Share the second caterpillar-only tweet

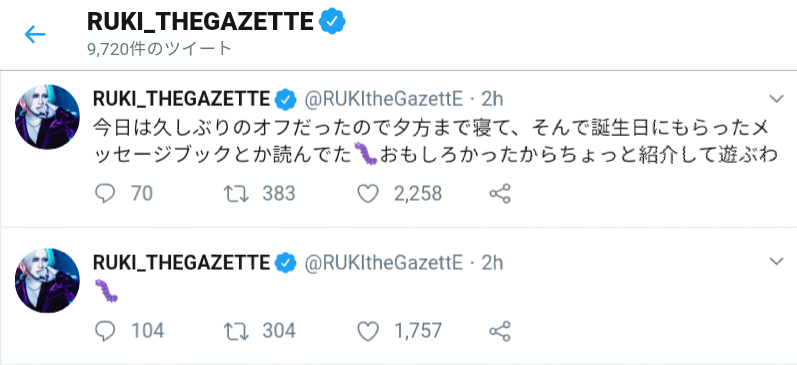coord(500,331)
